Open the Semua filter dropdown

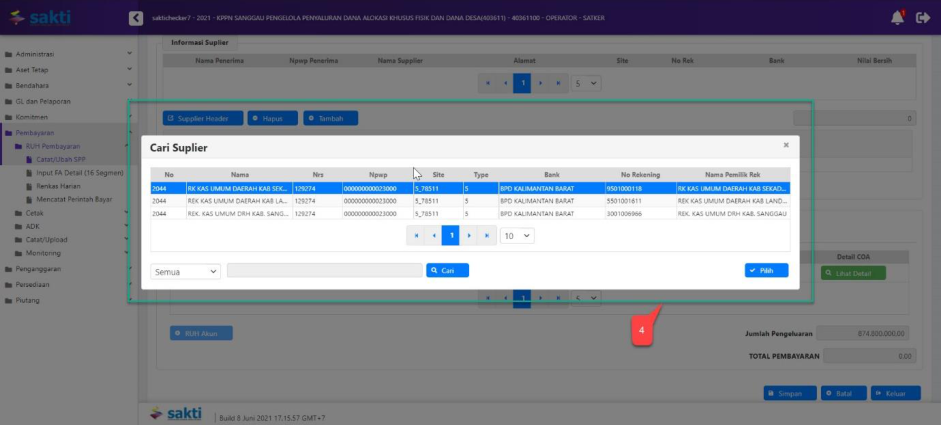(186, 271)
